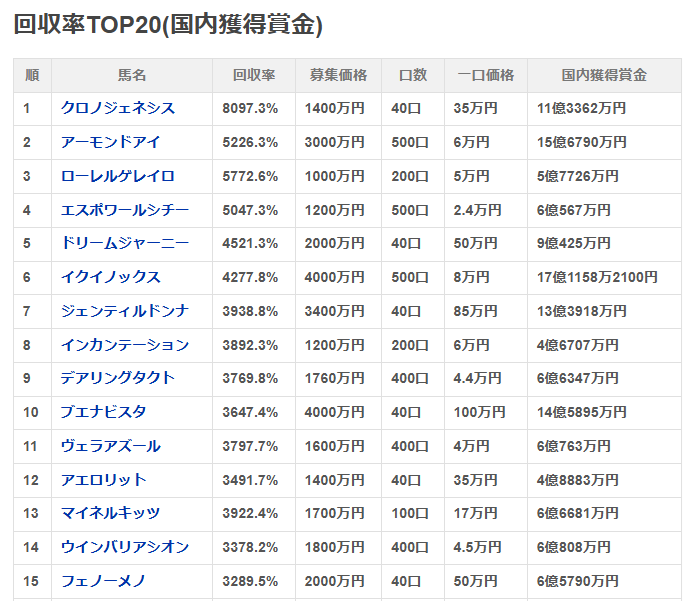Open the イクイノックス horse link
Image resolution: width=685 pixels, height=601 pixels.
(x=110, y=277)
